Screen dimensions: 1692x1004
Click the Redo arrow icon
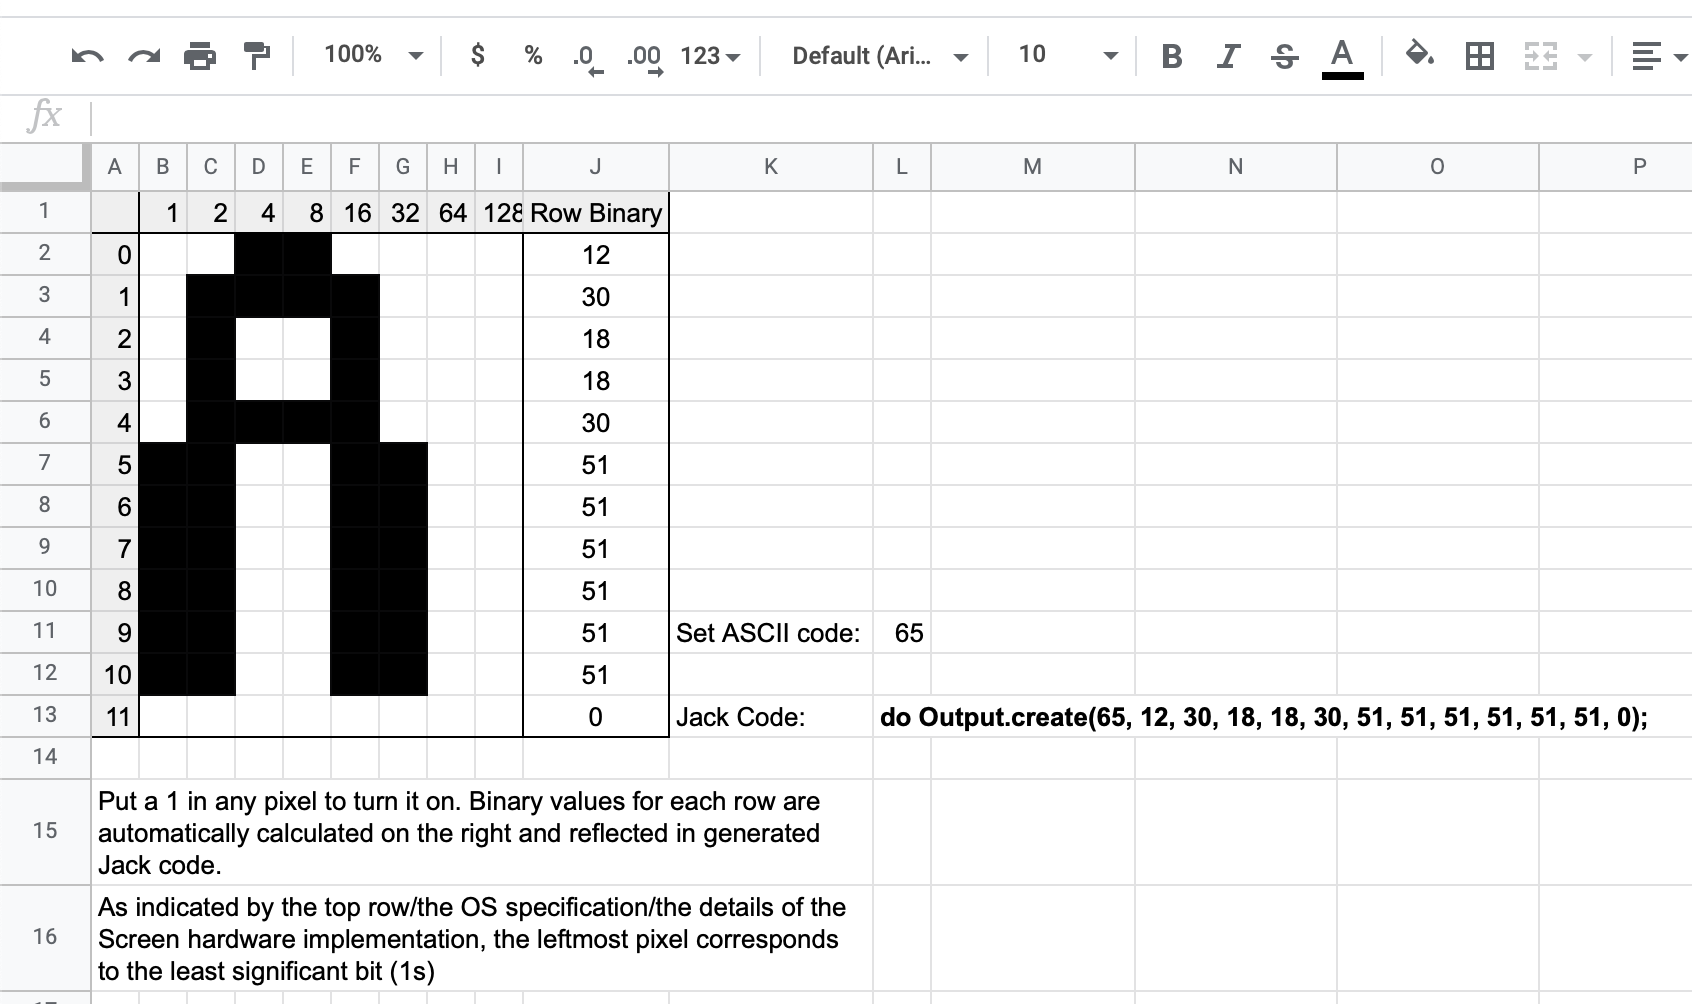[144, 56]
